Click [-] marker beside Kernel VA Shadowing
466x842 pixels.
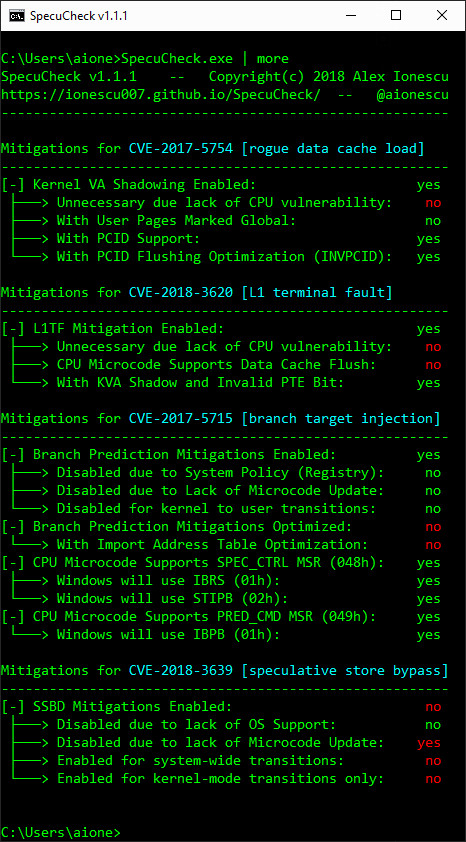(13, 185)
